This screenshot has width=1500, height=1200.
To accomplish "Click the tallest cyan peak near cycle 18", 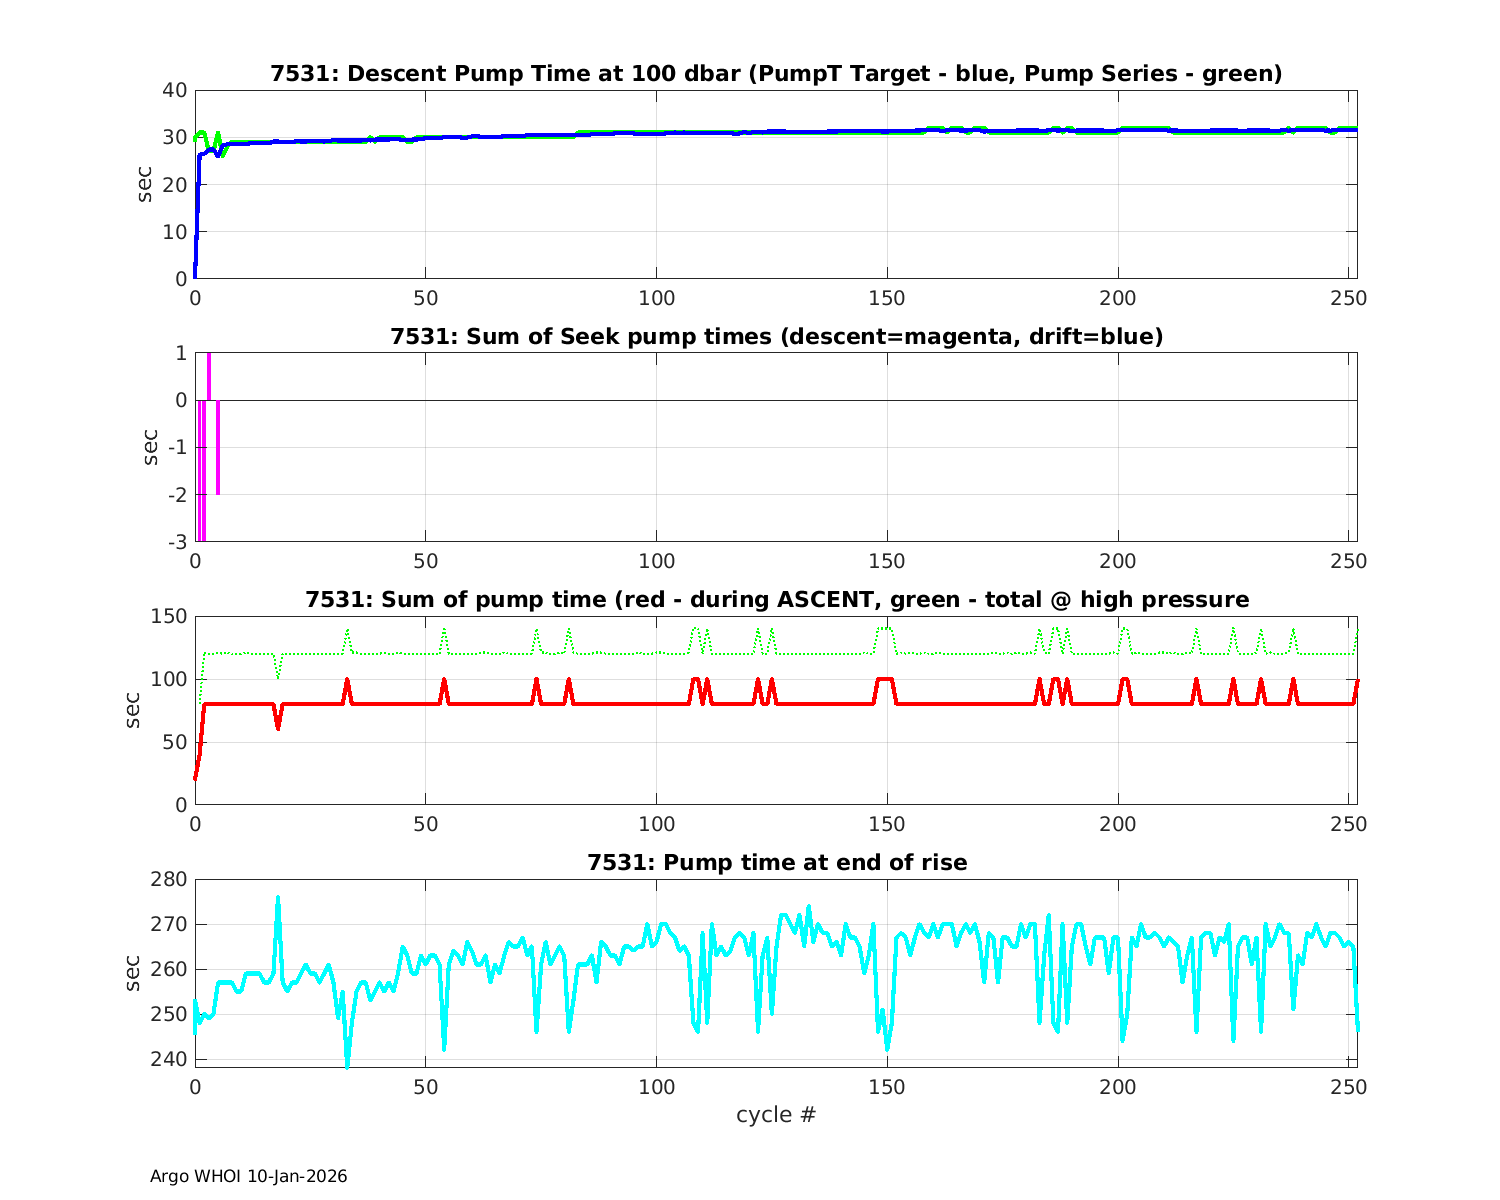I will (x=278, y=898).
